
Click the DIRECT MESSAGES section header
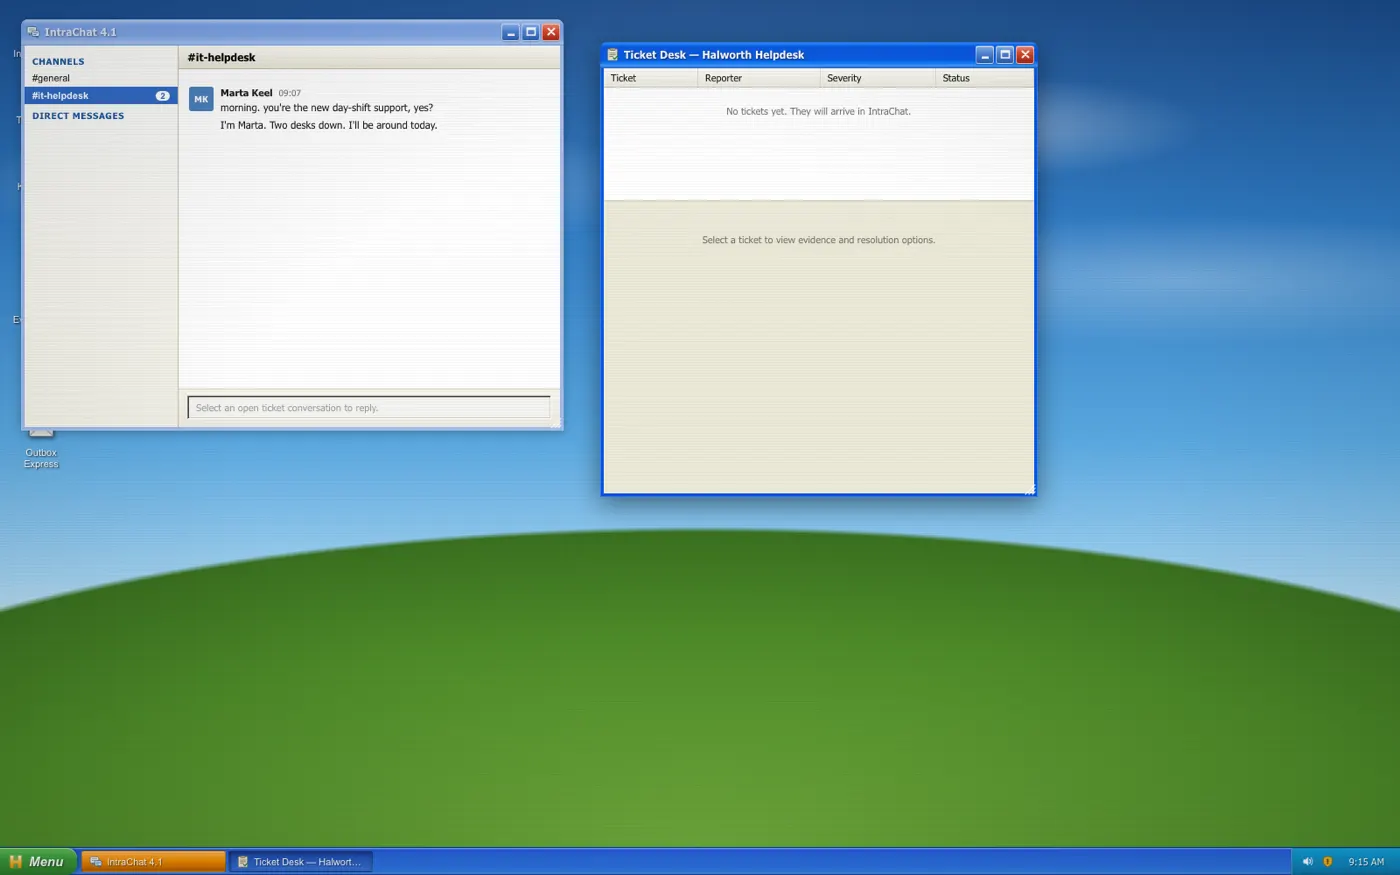pos(78,116)
